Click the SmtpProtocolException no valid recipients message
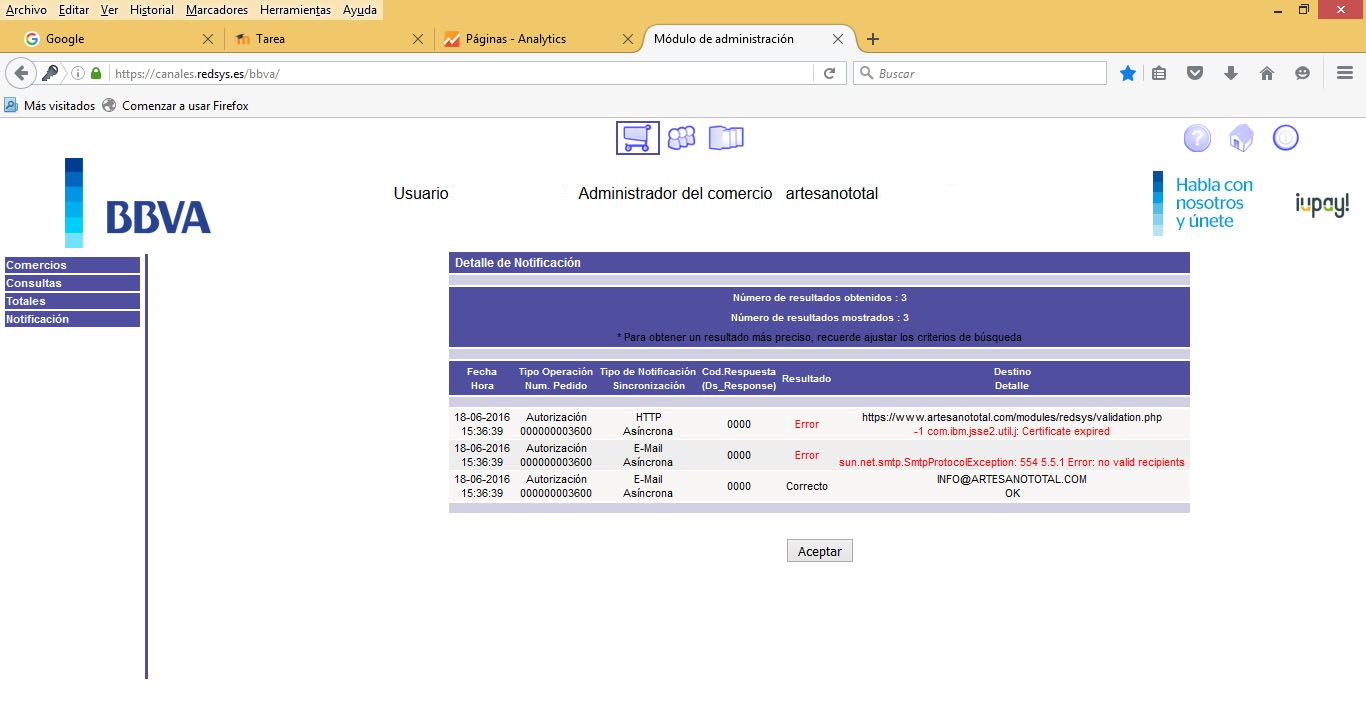The image size is (1366, 728). (1012, 462)
